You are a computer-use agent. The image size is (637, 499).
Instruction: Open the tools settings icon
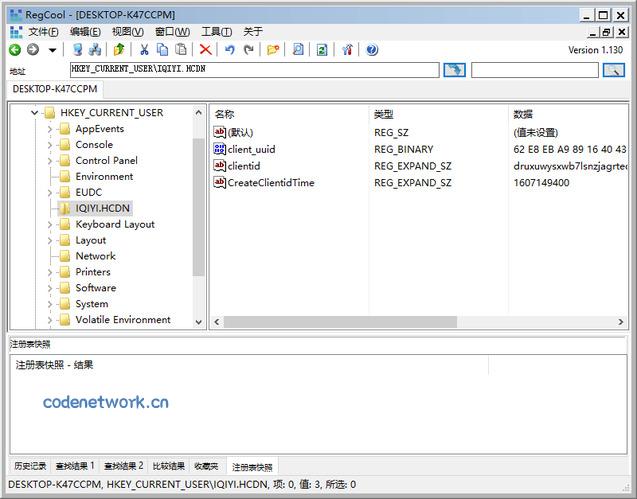click(x=347, y=50)
